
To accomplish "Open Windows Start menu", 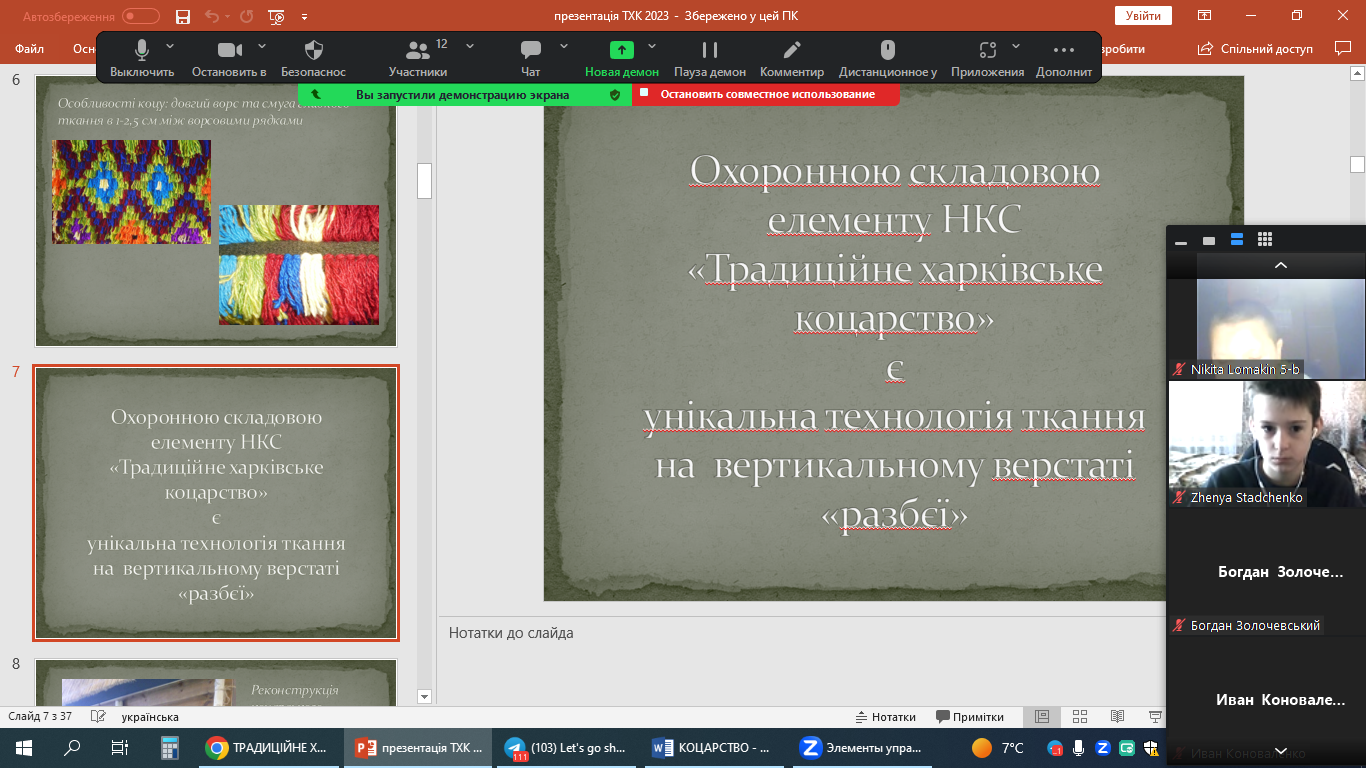I will pos(24,747).
